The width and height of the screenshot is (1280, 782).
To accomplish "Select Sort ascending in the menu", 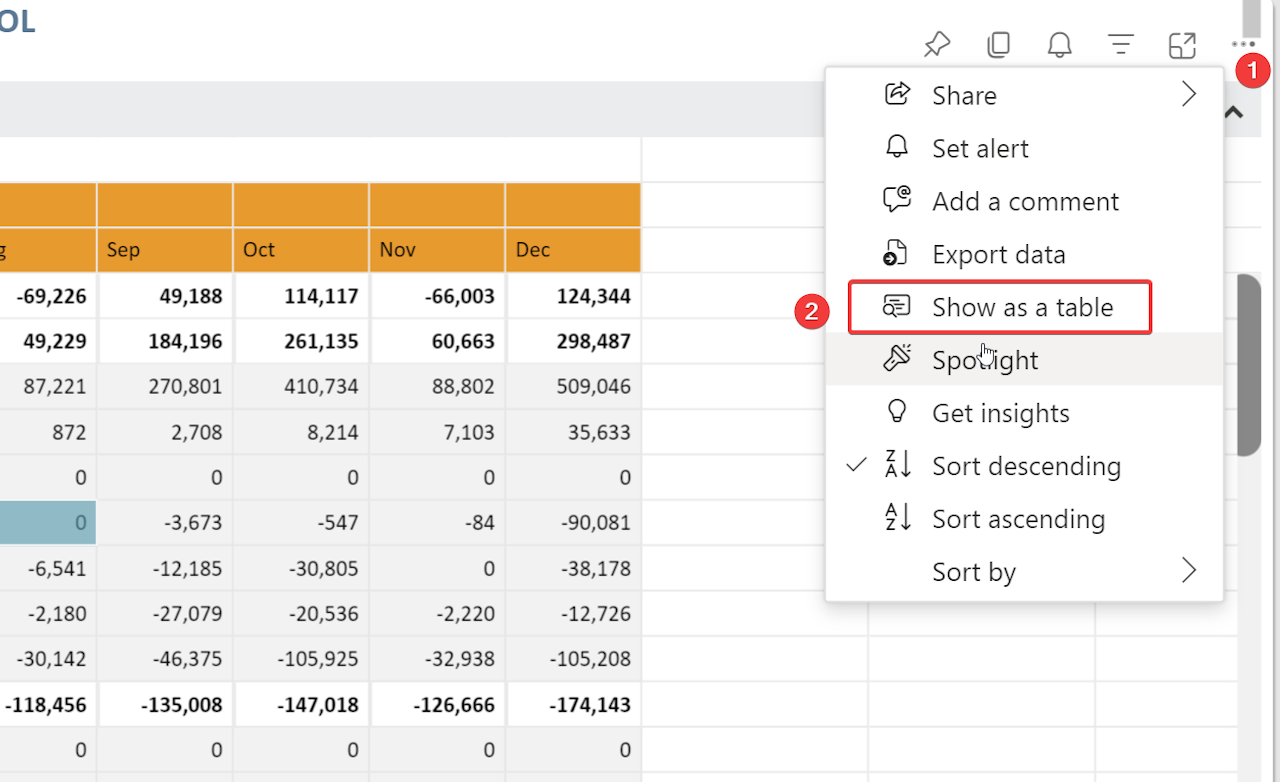I will 1018,519.
